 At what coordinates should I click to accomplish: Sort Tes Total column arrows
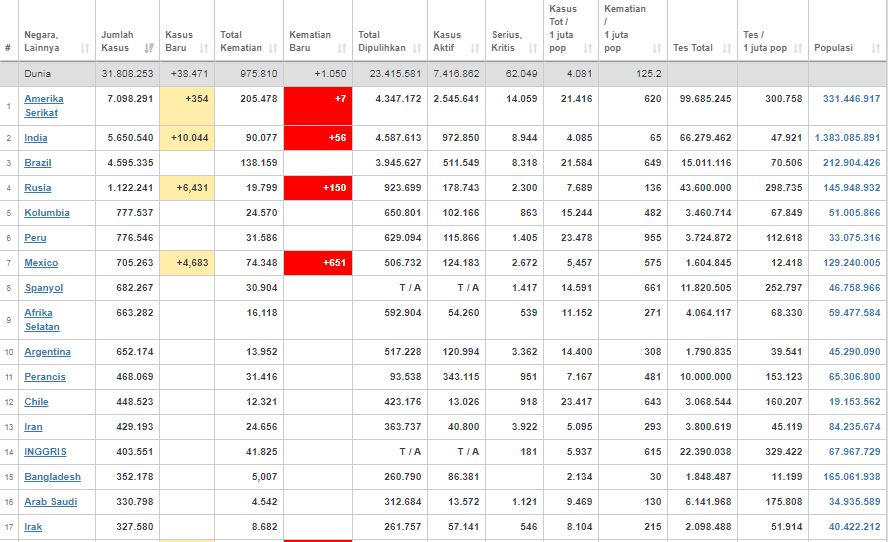click(727, 48)
